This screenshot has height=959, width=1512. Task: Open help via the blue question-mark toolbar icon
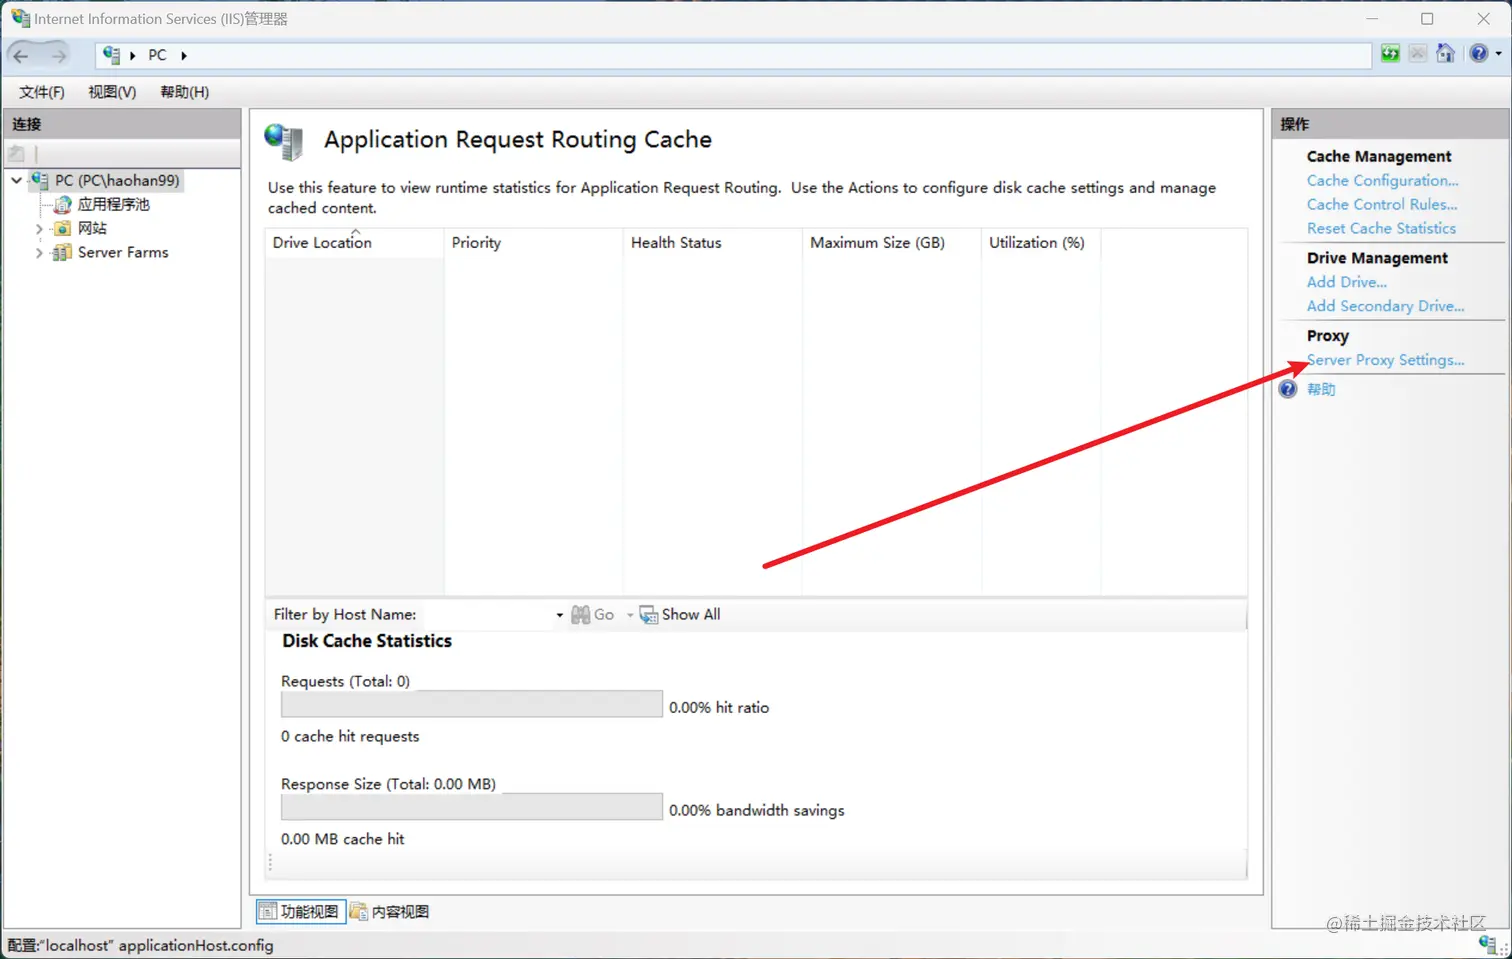point(1479,54)
